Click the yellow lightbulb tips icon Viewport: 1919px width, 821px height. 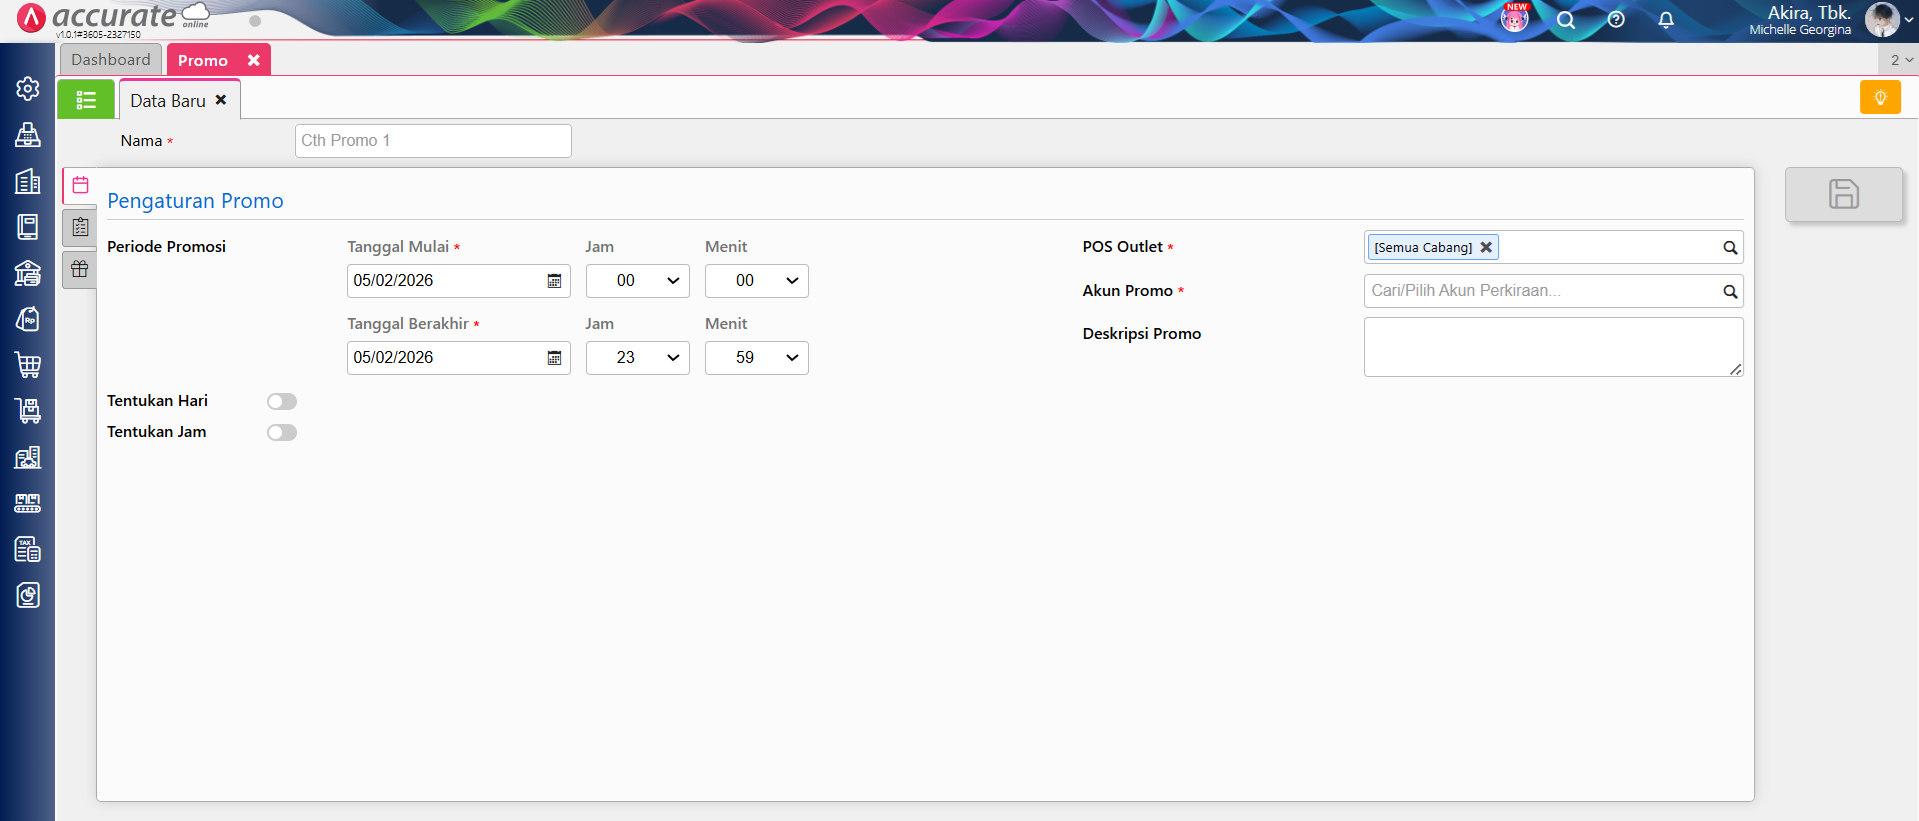[1880, 97]
